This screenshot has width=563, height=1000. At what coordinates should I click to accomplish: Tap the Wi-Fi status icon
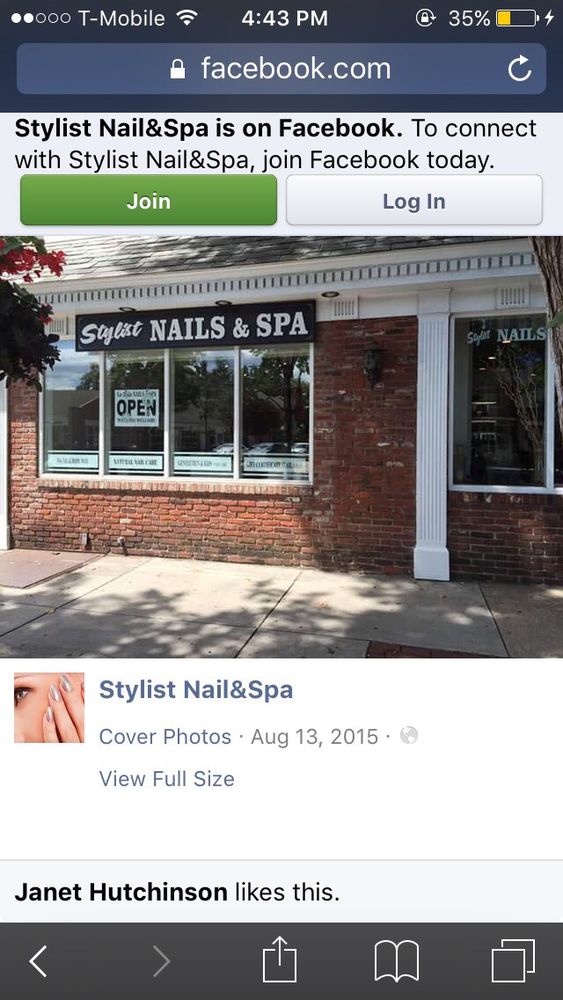pyautogui.click(x=187, y=18)
